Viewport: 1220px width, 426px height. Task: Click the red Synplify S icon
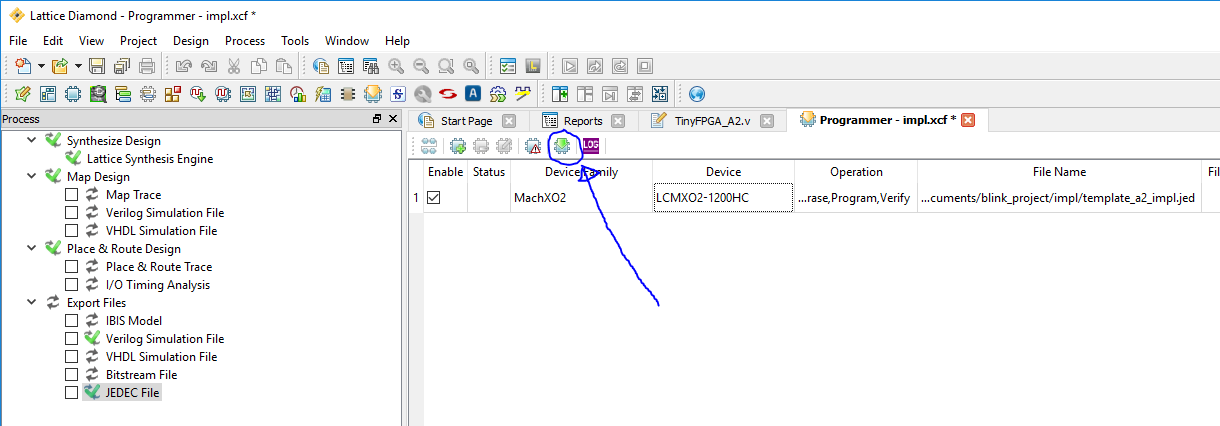447,94
